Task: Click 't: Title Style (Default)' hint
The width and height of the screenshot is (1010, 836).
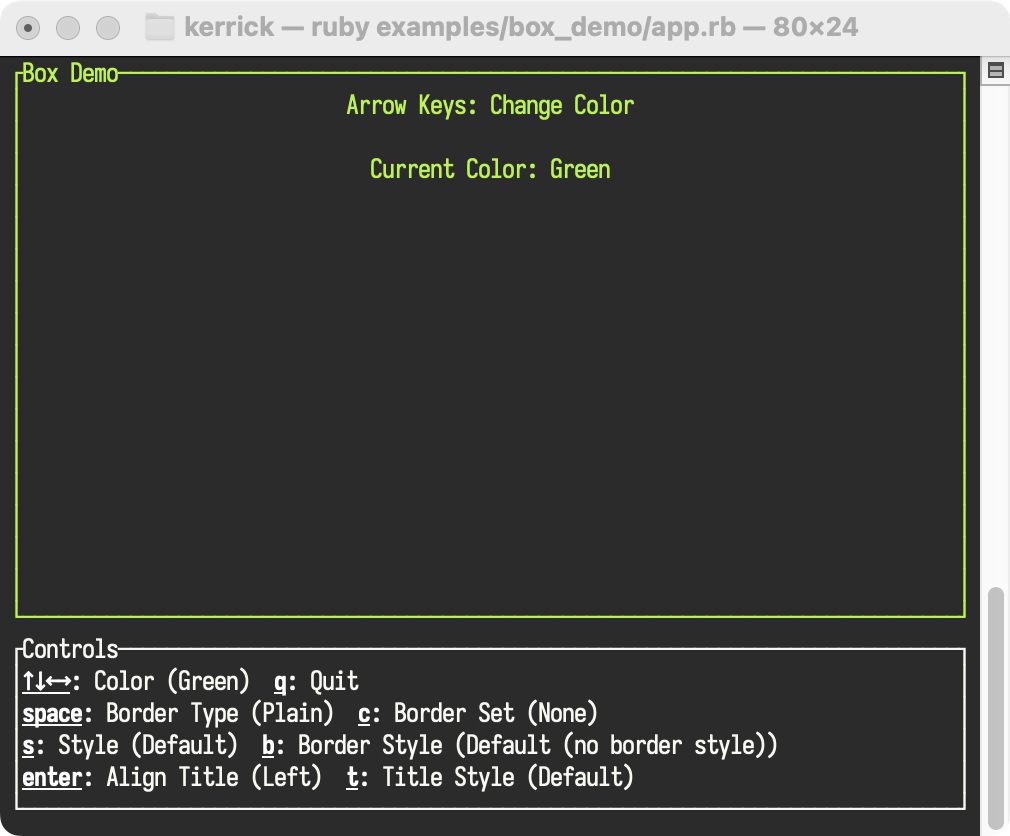Action: (490, 777)
